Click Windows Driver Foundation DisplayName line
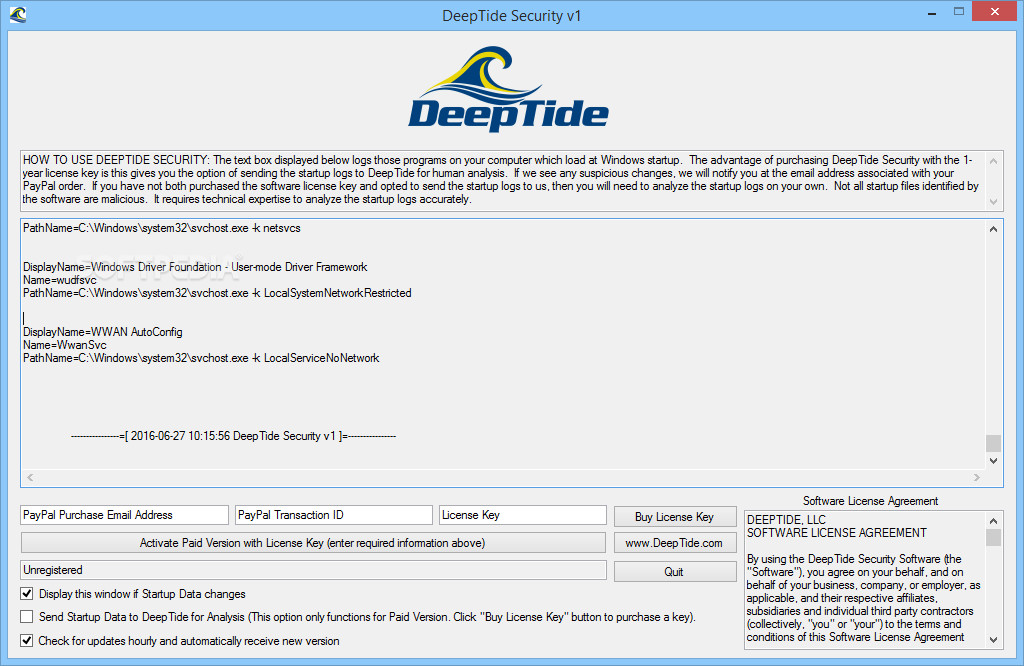 (195, 267)
